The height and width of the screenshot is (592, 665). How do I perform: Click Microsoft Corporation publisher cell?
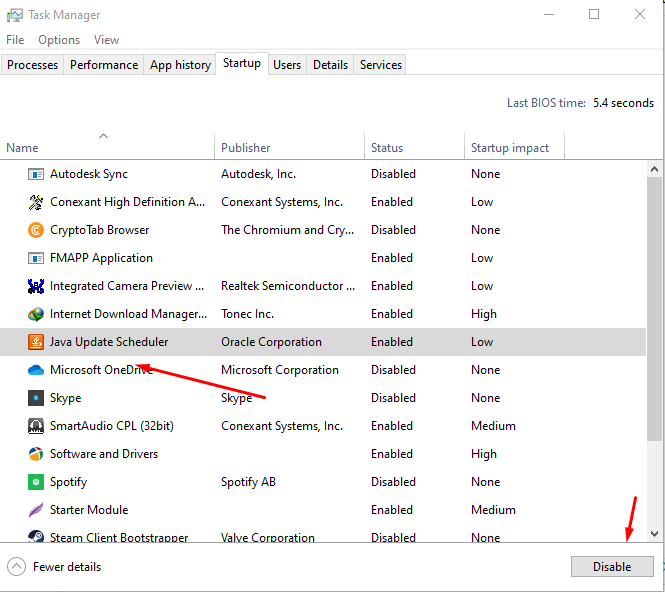click(280, 370)
